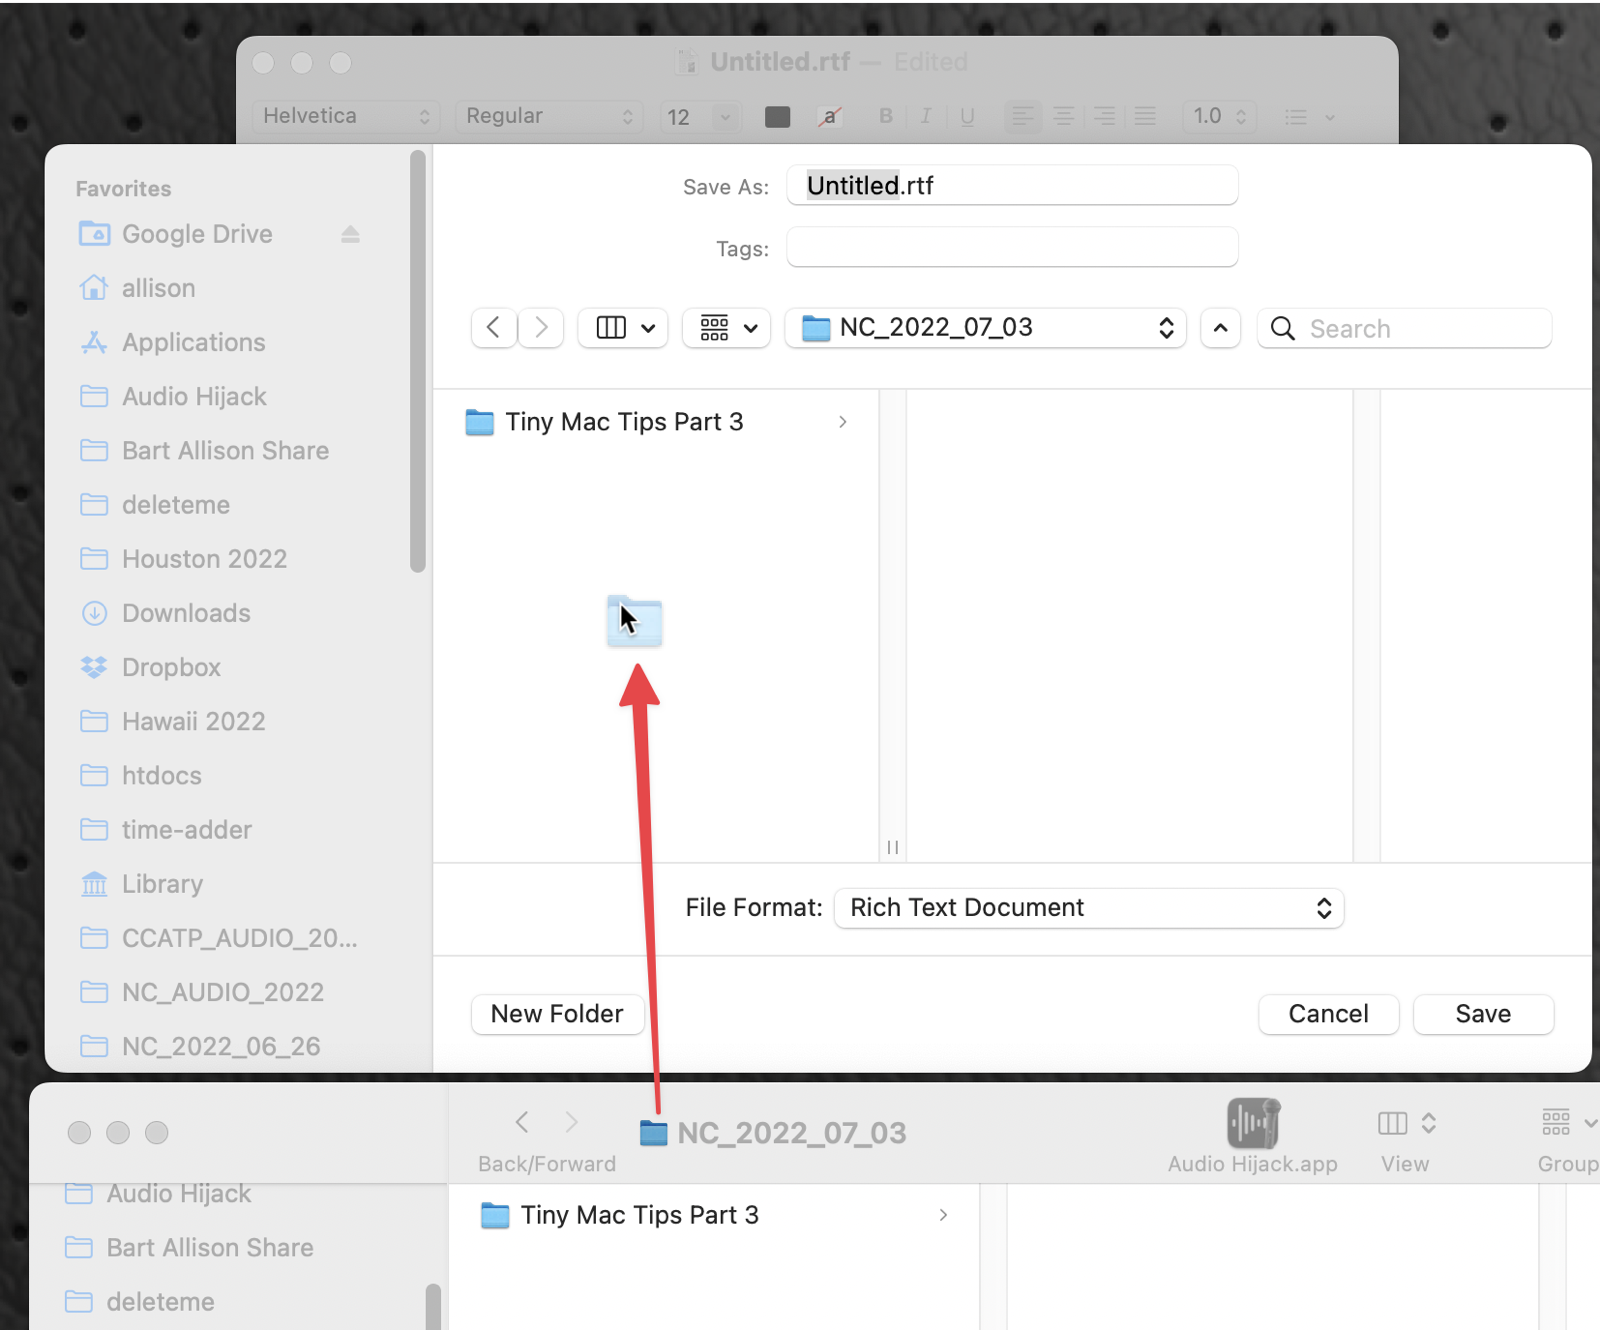
Task: Click the Save As filename field
Action: click(x=1012, y=186)
